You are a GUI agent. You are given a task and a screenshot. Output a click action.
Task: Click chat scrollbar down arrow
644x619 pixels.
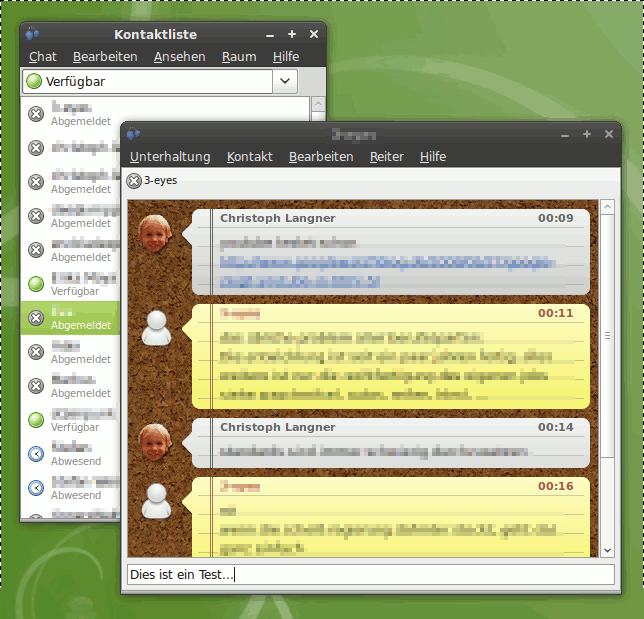pos(607,550)
